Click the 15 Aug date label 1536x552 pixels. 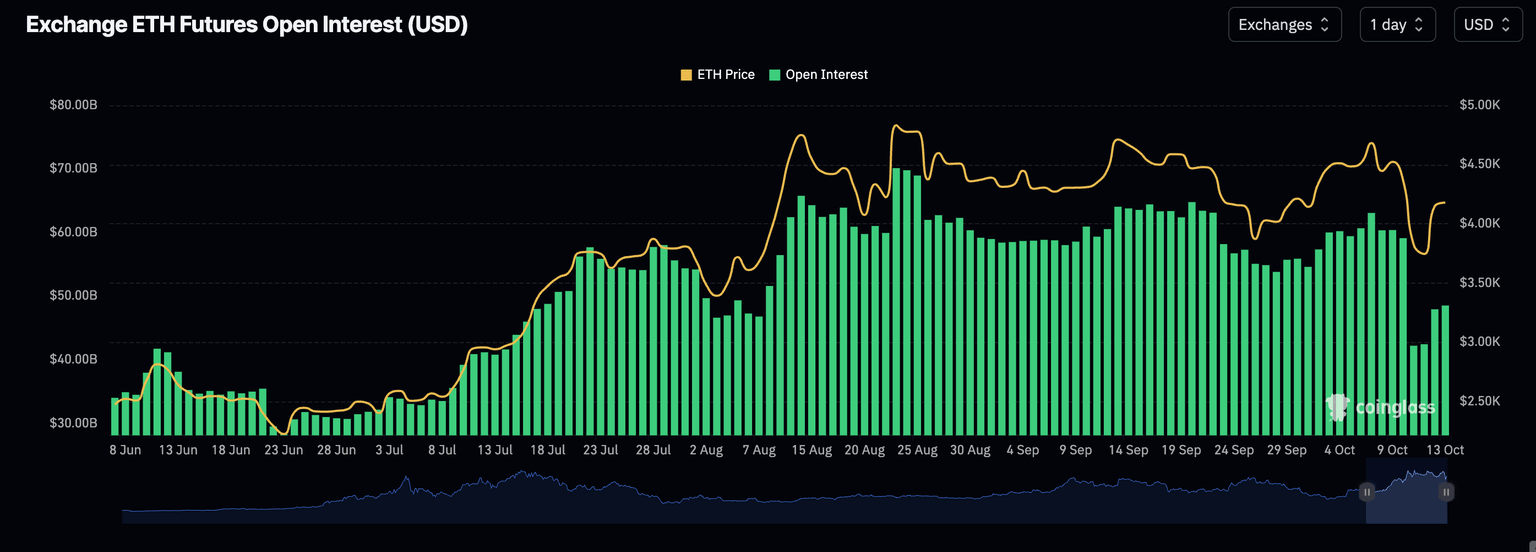click(x=812, y=451)
